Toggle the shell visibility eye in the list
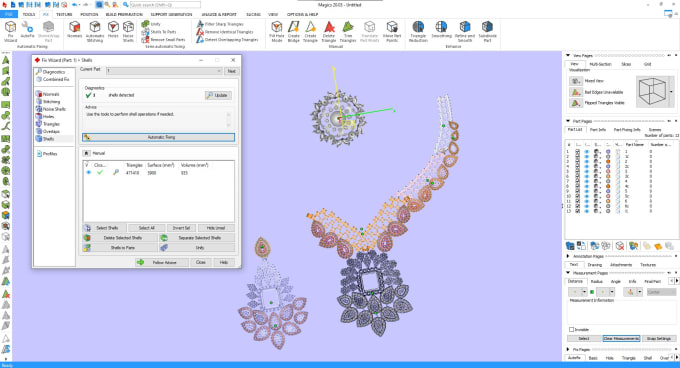680x368 pixels. (x=88, y=173)
